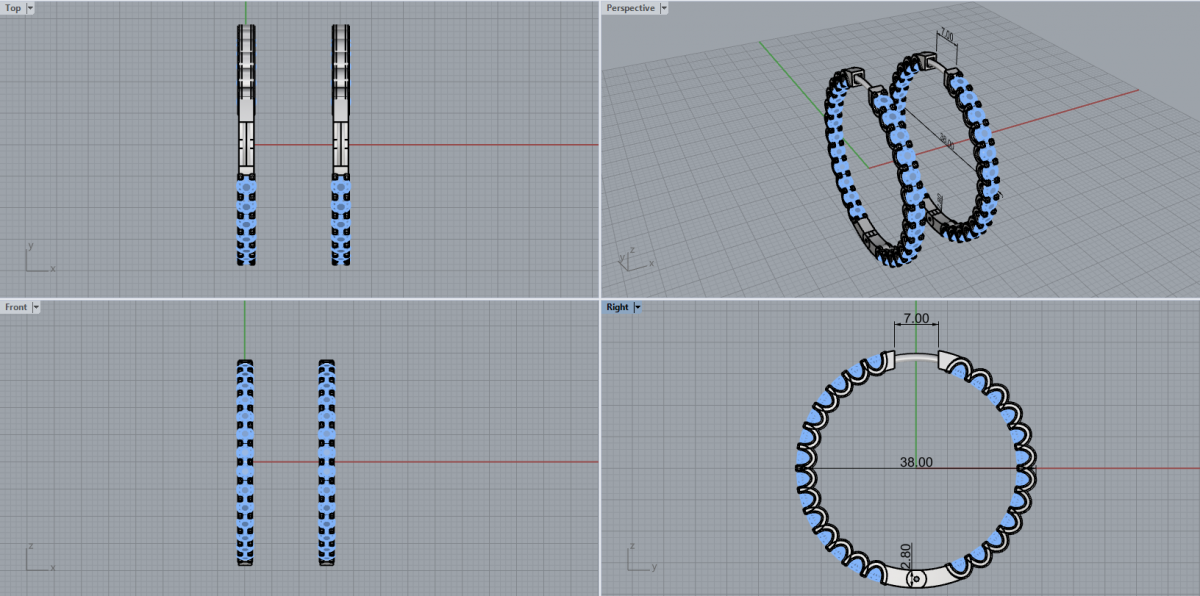Activate the Perspective viewport title
Image resolution: width=1200 pixels, height=596 pixels.
(630, 8)
